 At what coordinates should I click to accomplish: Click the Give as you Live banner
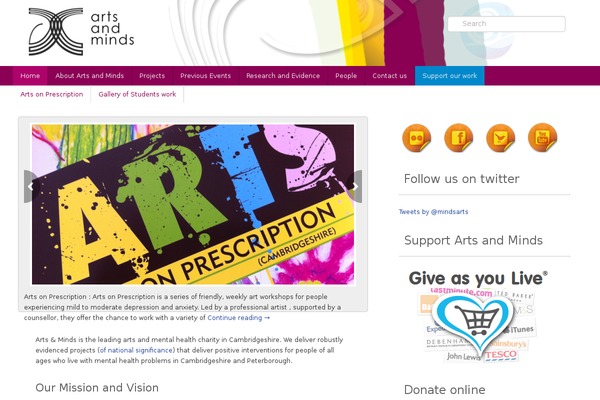(x=478, y=316)
